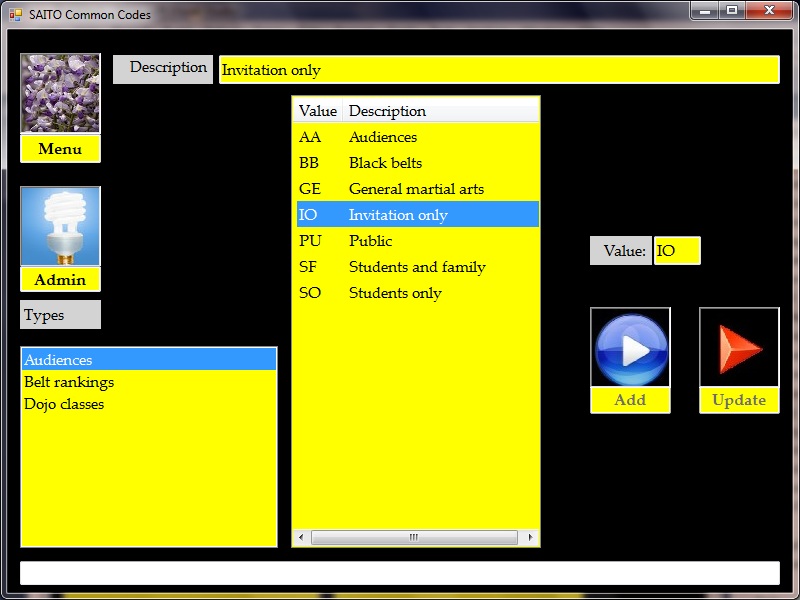Screen dimensions: 800x600
Task: Open Admin via the light bulb icon
Action: pos(60,226)
